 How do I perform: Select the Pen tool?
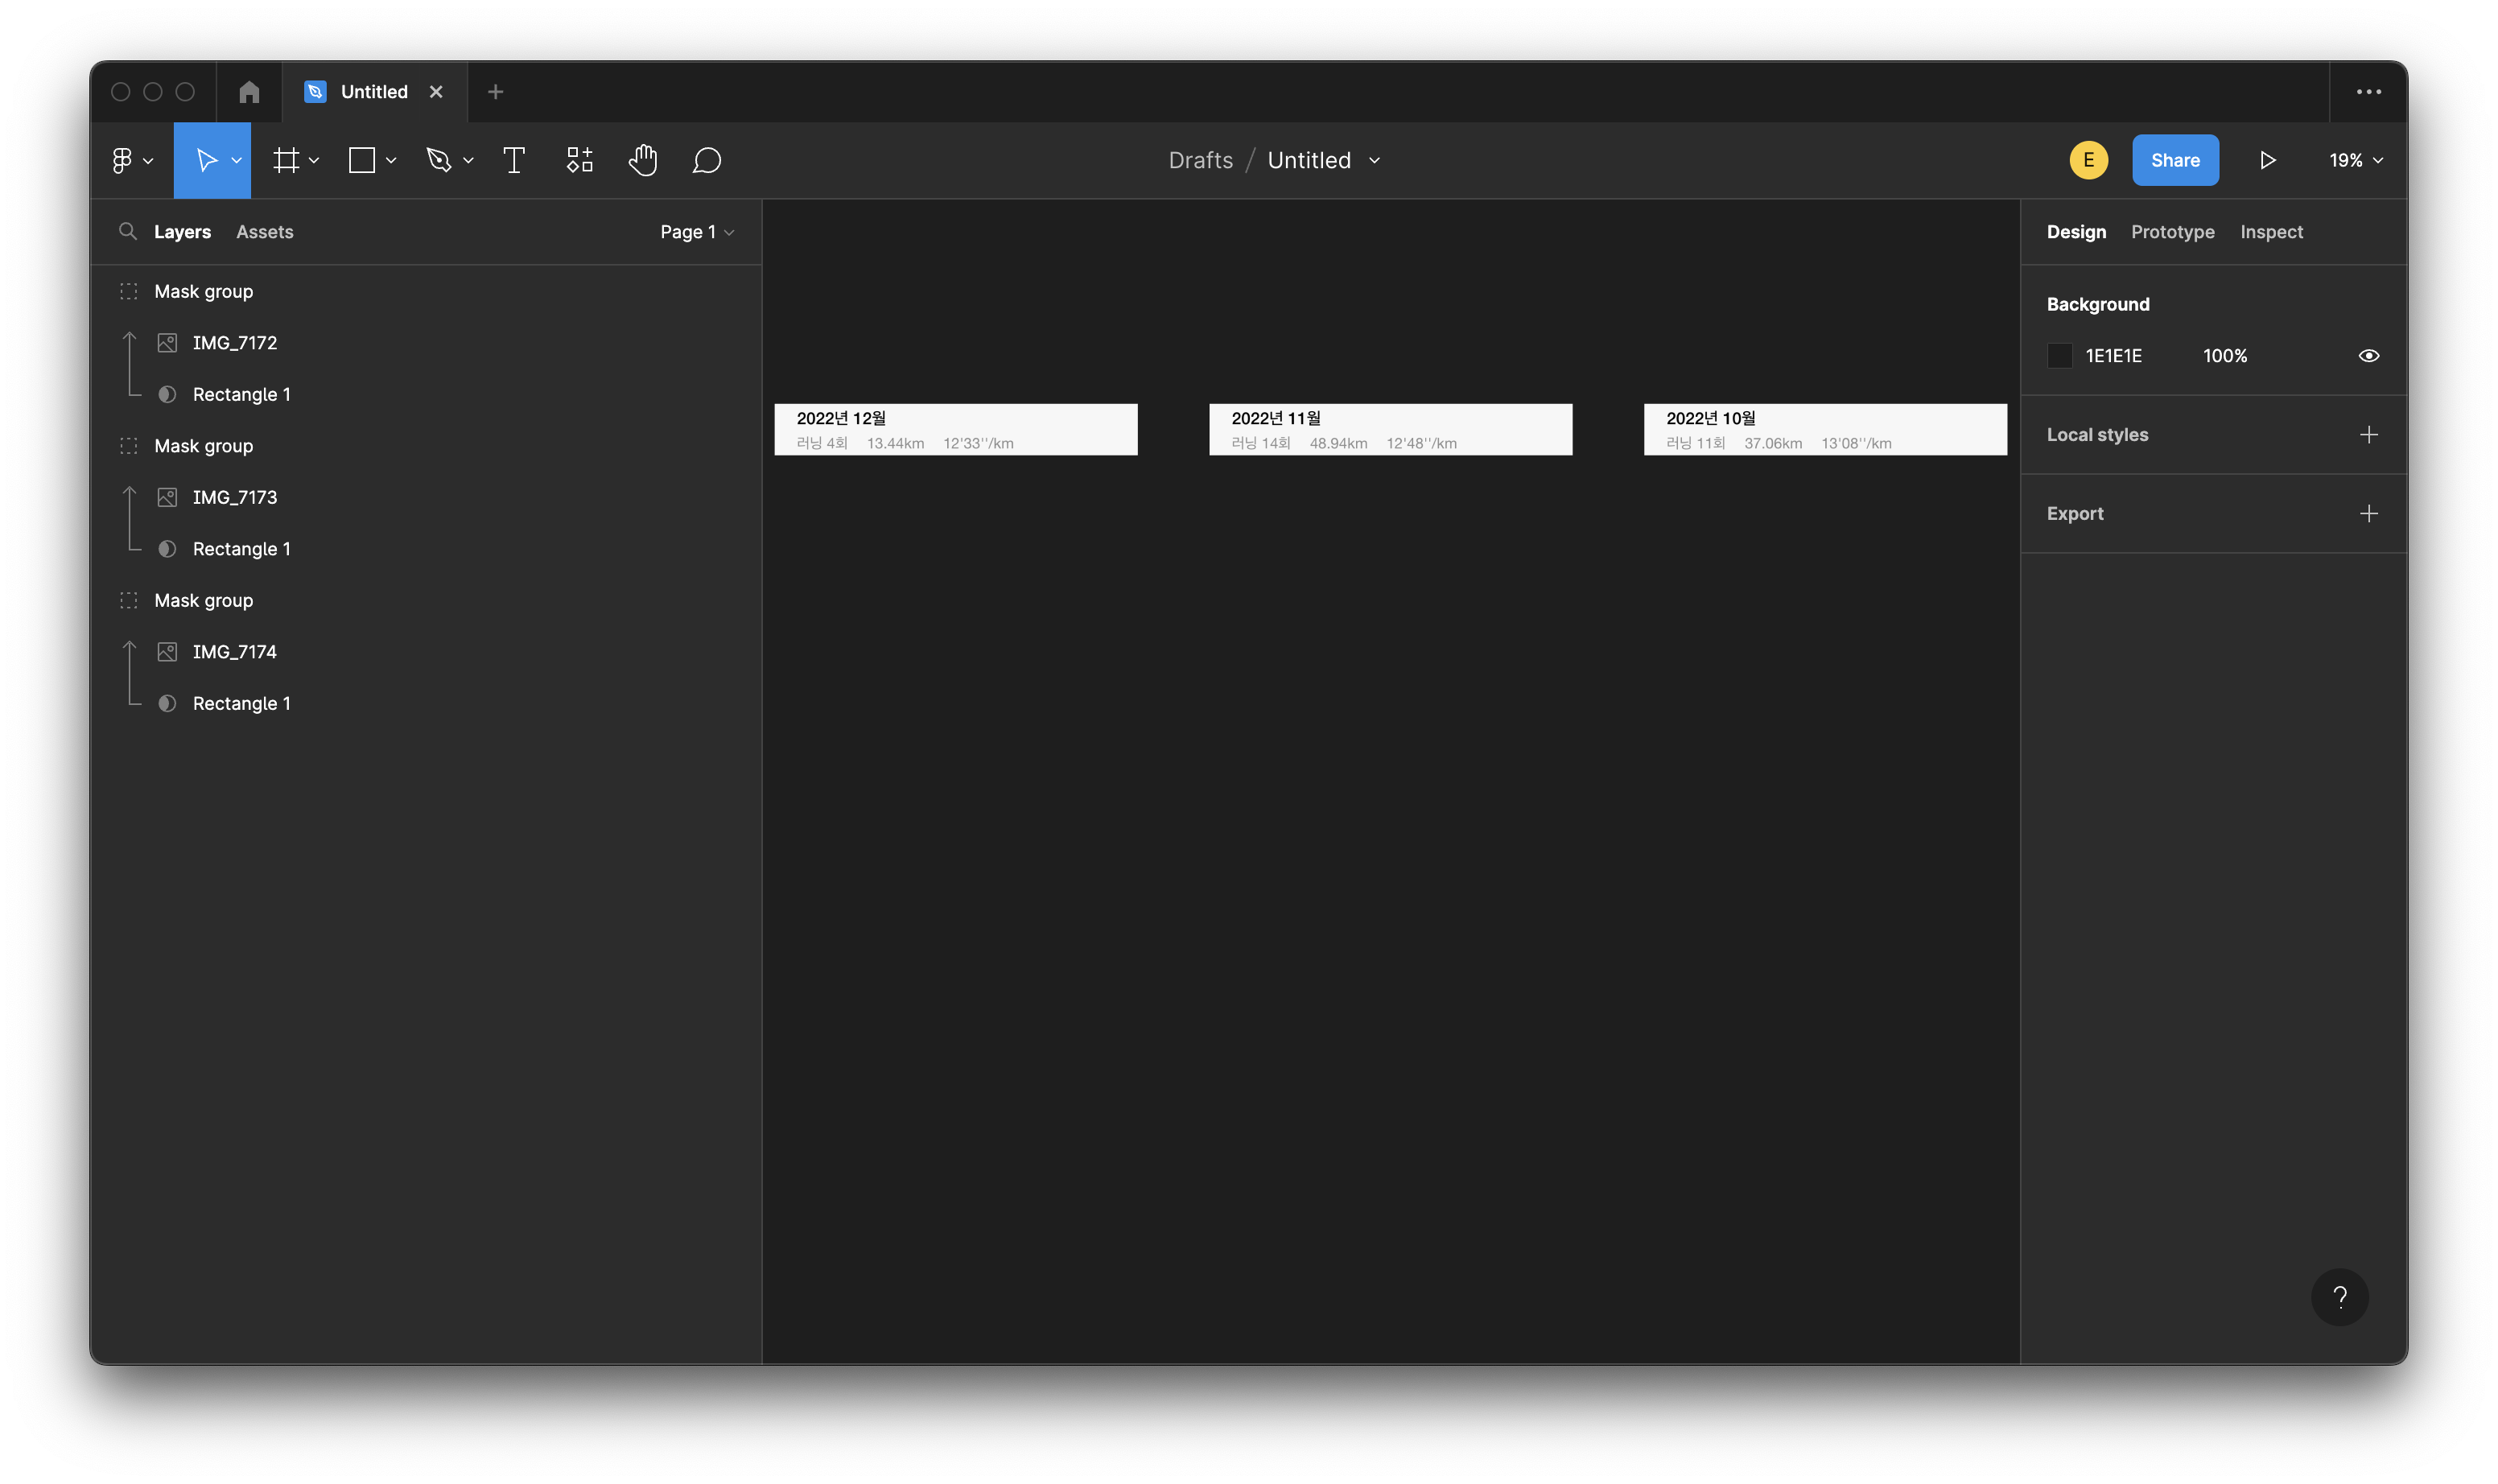(439, 160)
